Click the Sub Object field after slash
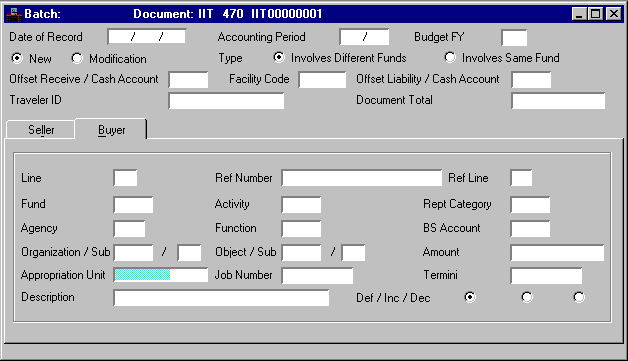The height and width of the screenshot is (361, 628). coord(353,253)
